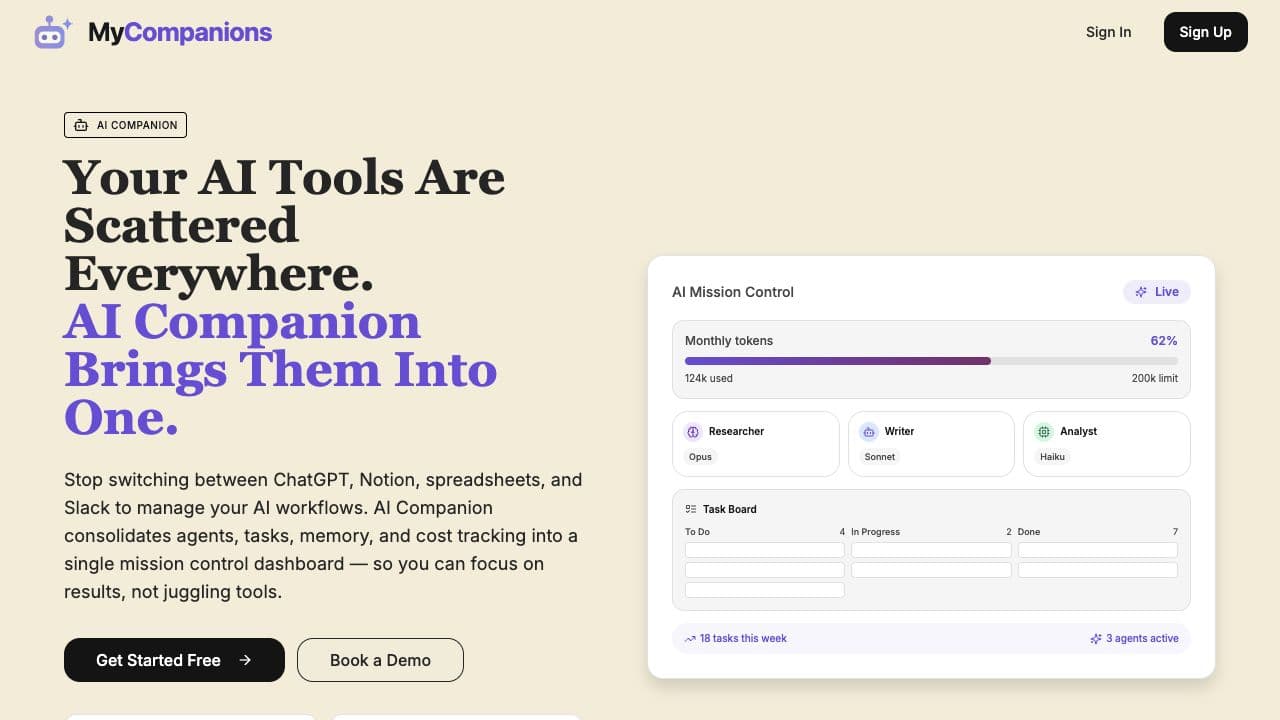
Task: Click the first To Do task card
Action: pyautogui.click(x=765, y=550)
